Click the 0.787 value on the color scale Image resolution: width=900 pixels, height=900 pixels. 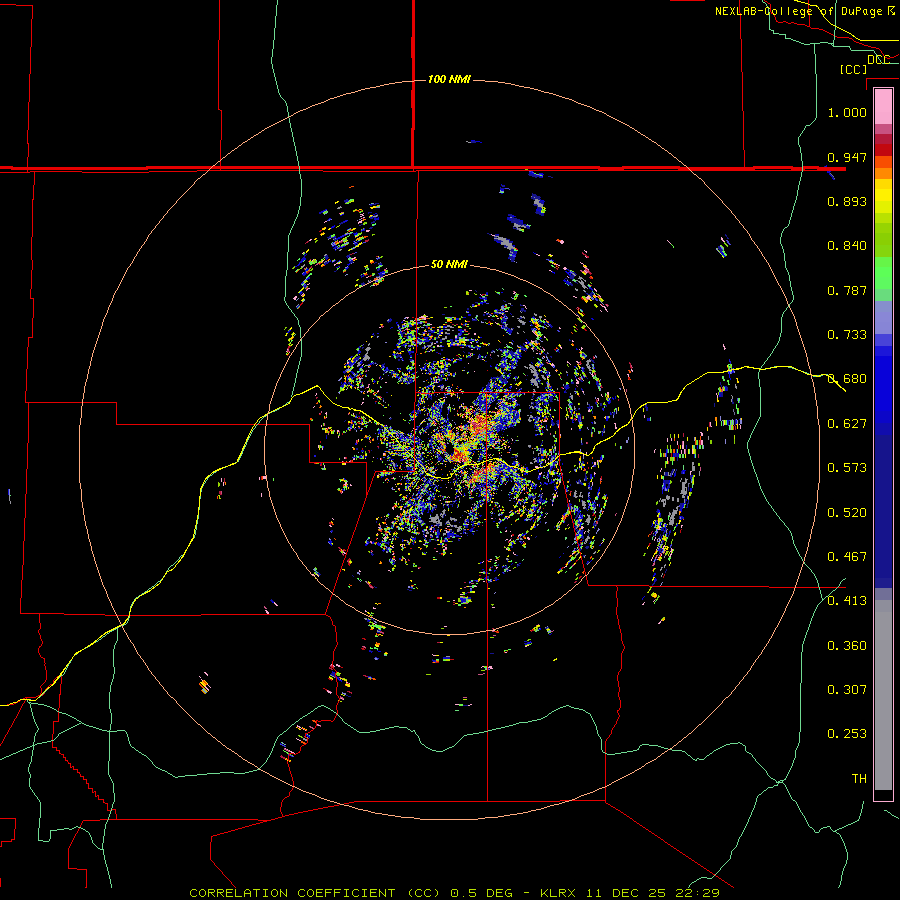tap(847, 290)
